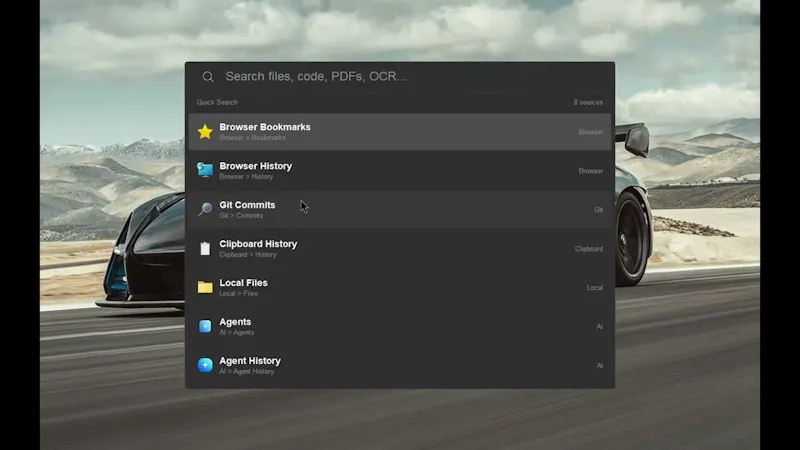The width and height of the screenshot is (800, 450).
Task: Click the Agents blue square icon
Action: [205, 326]
